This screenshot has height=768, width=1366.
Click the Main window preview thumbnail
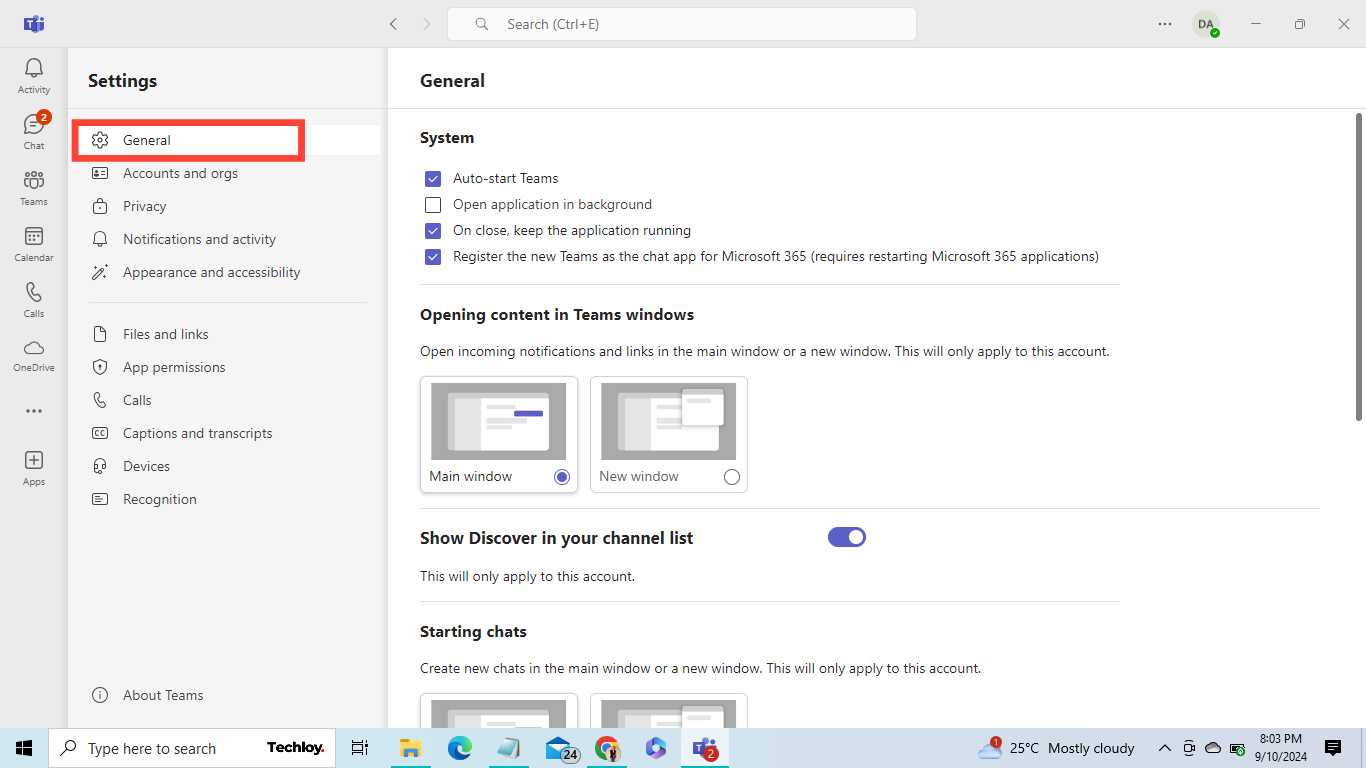point(499,421)
